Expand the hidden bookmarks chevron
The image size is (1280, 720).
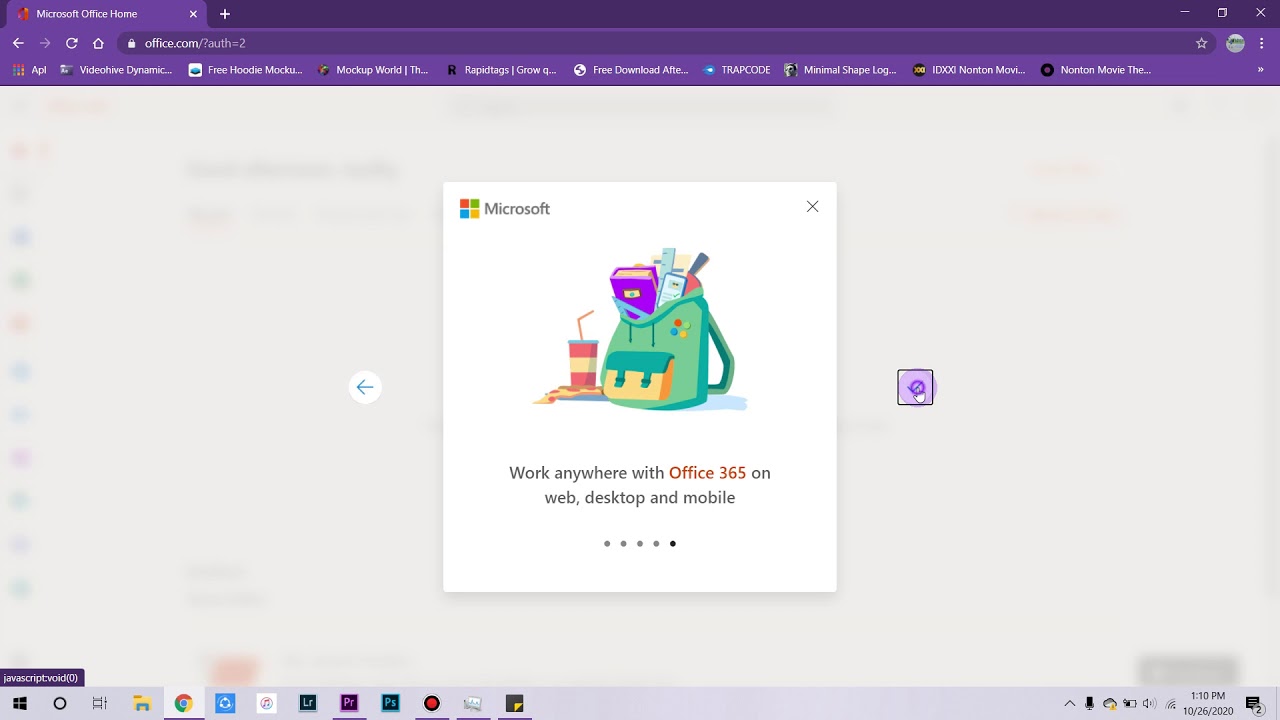coord(1260,70)
